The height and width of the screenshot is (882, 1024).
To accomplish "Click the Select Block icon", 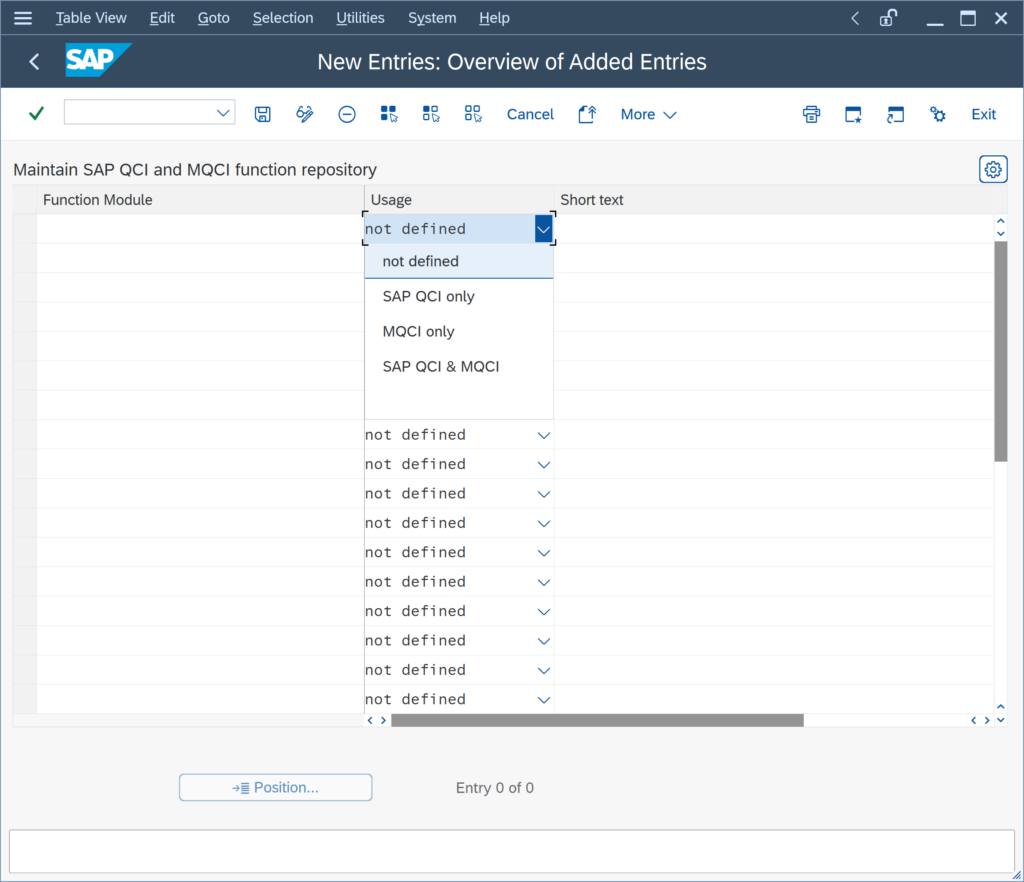I will click(431, 114).
